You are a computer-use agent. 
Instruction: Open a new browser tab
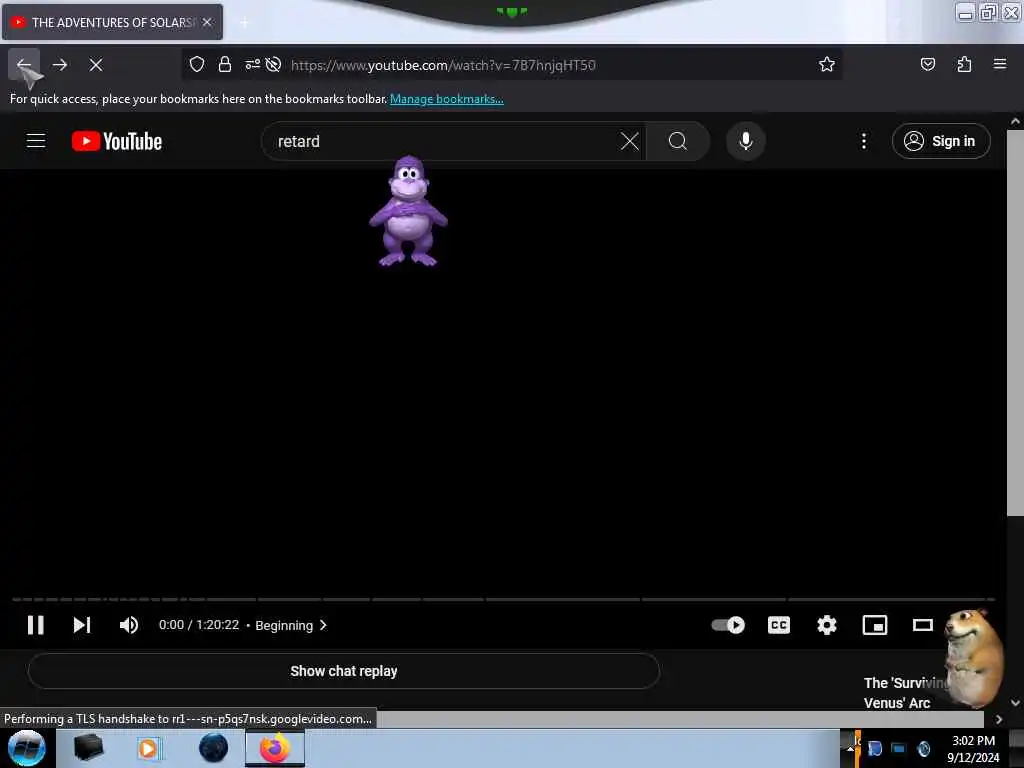(x=244, y=23)
